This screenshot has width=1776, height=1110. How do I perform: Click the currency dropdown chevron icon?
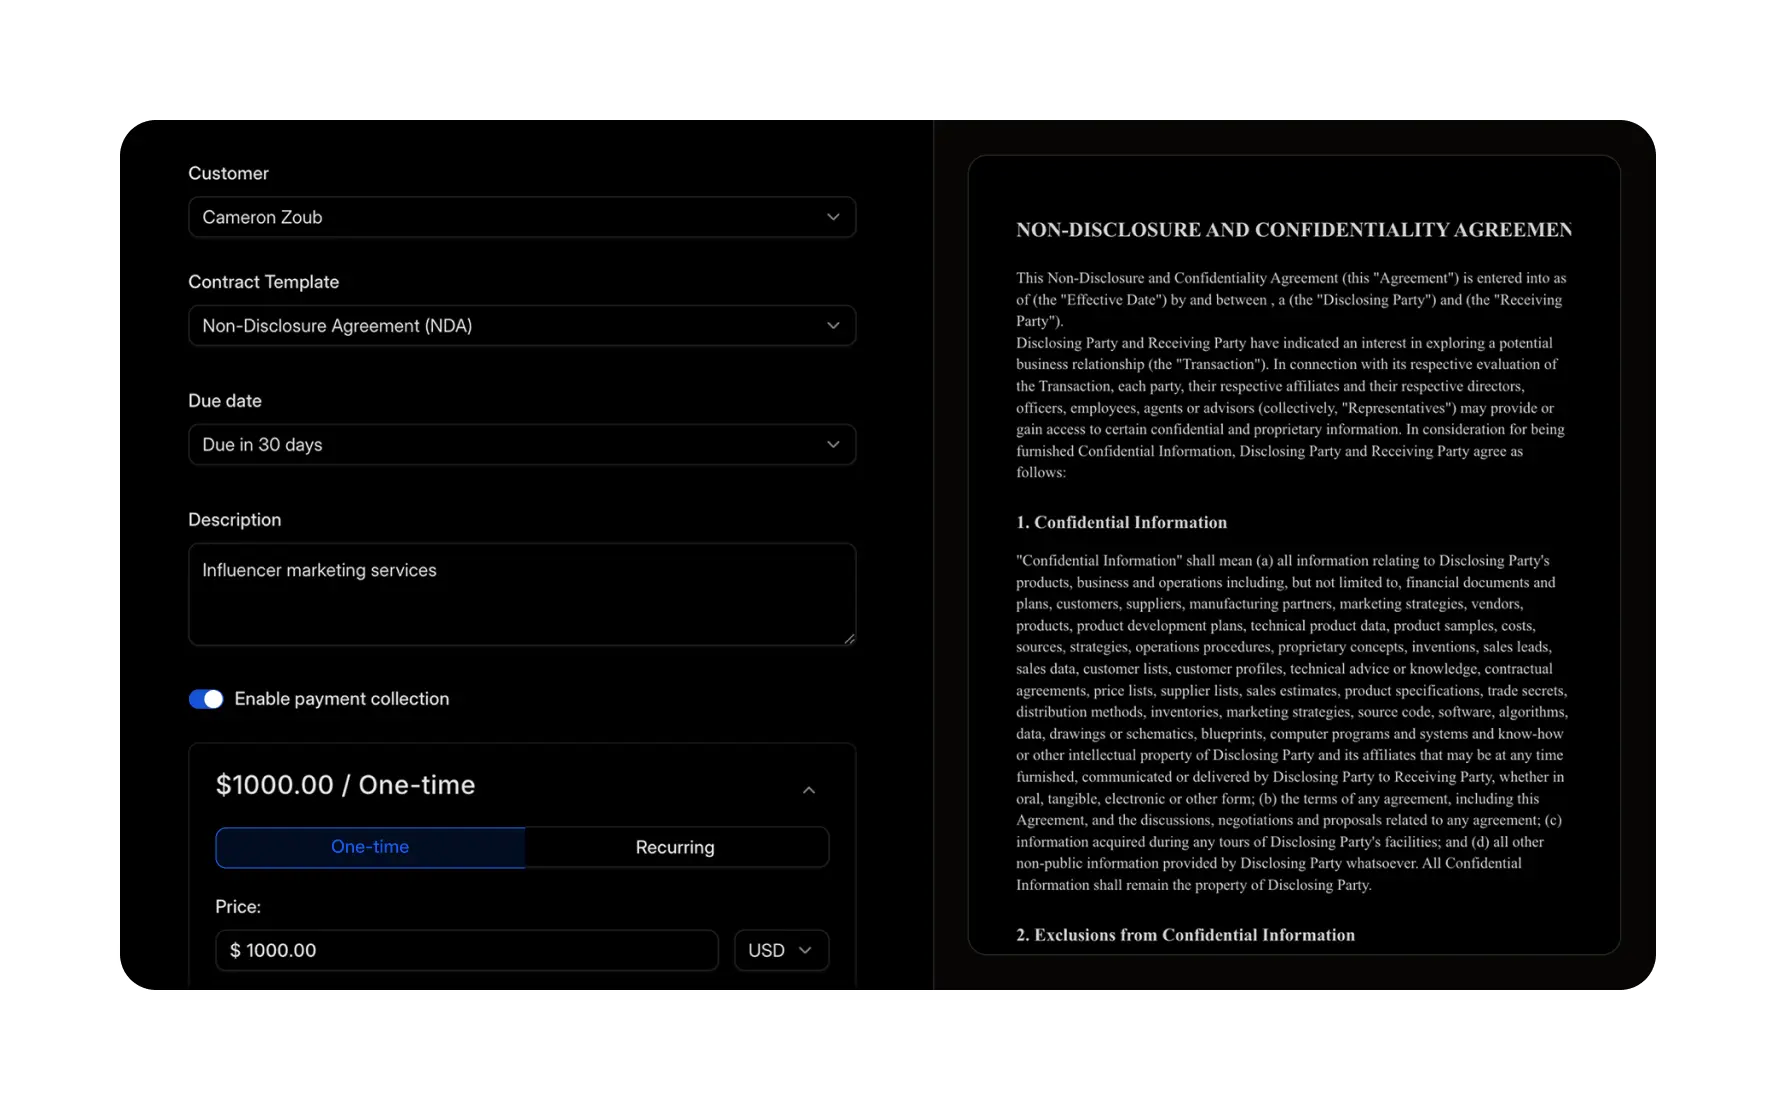(806, 950)
